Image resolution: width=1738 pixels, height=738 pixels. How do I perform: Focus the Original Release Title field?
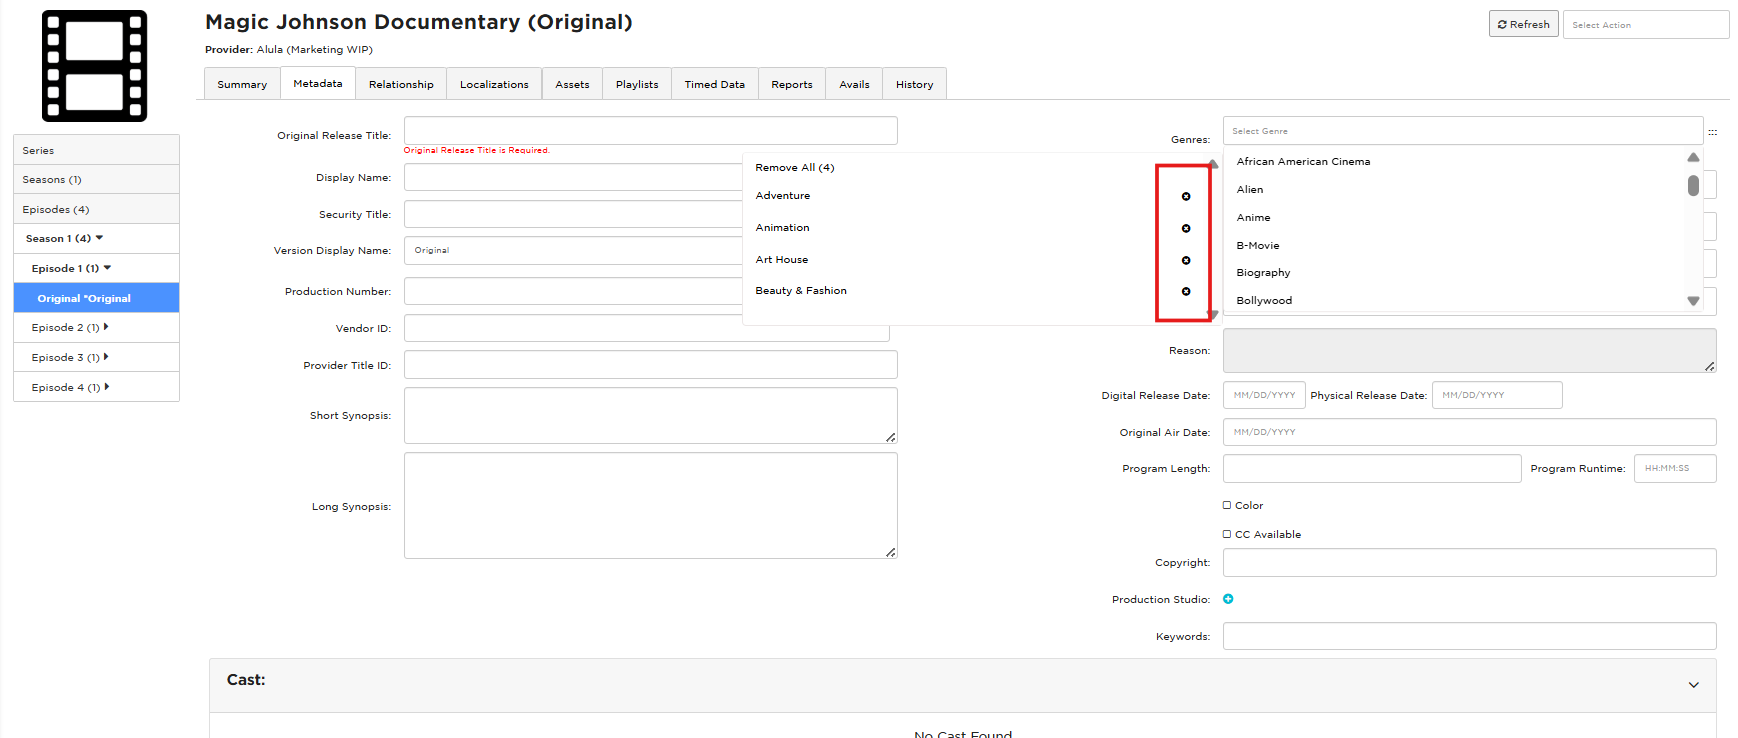point(651,131)
